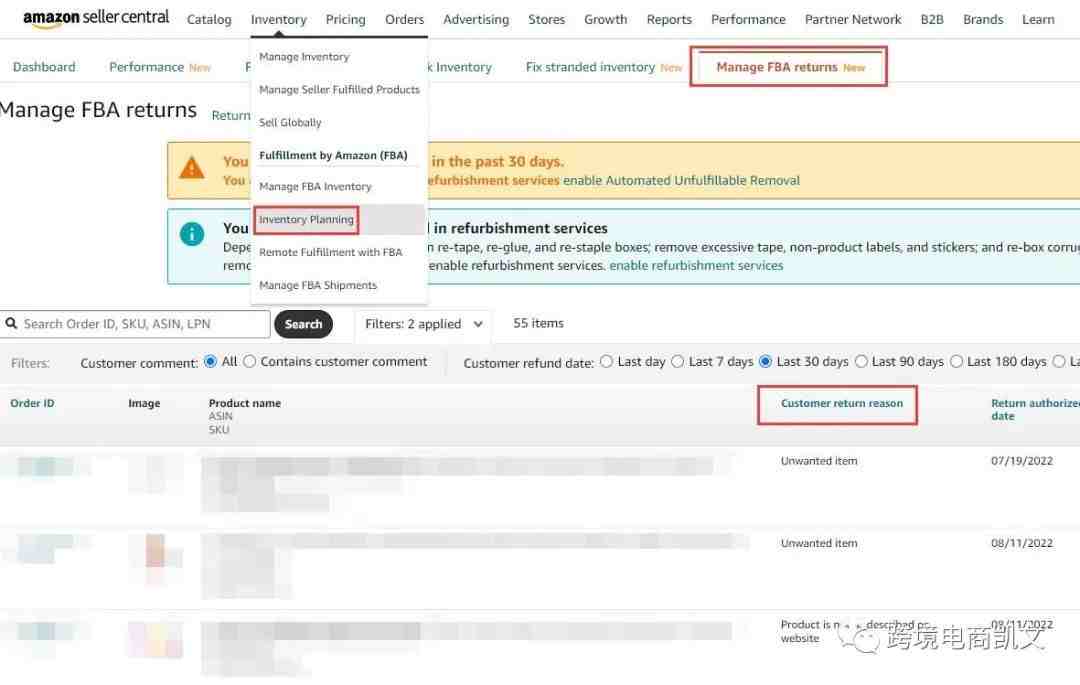The width and height of the screenshot is (1080, 685).
Task: Click the orange warning triangle icon
Action: click(191, 168)
